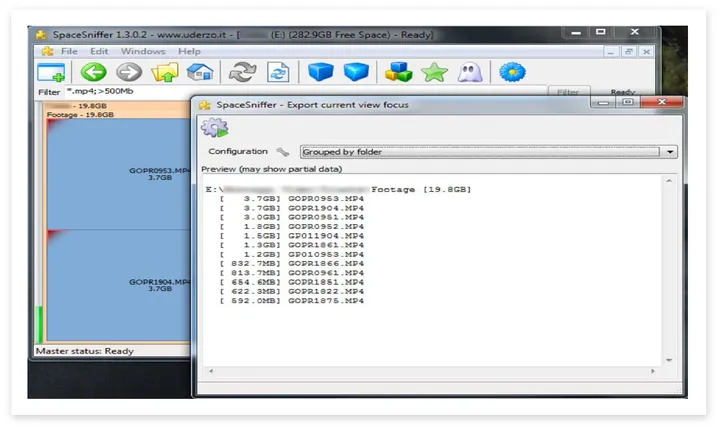Click the colored cubes file classes icon
The height and width of the screenshot is (430, 720).
point(398,72)
